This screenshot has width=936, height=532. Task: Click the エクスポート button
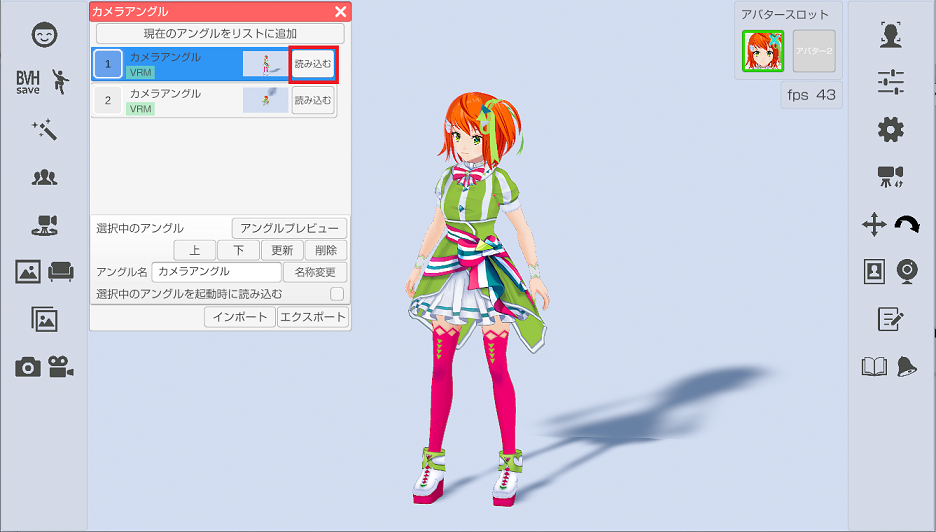click(x=313, y=317)
